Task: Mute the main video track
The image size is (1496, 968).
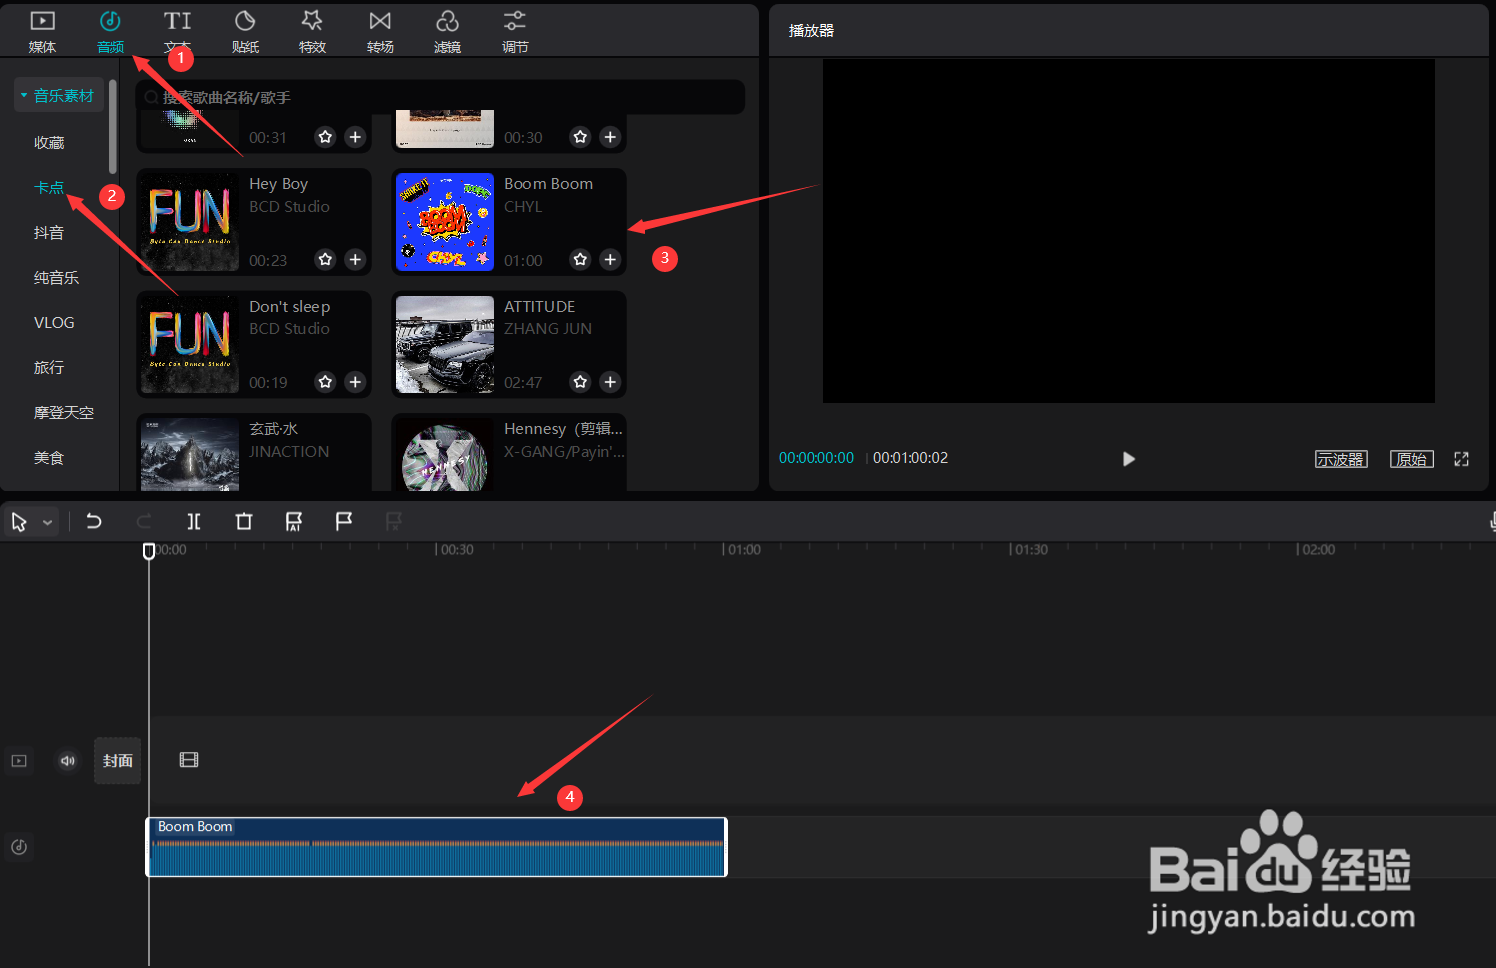Action: (68, 761)
